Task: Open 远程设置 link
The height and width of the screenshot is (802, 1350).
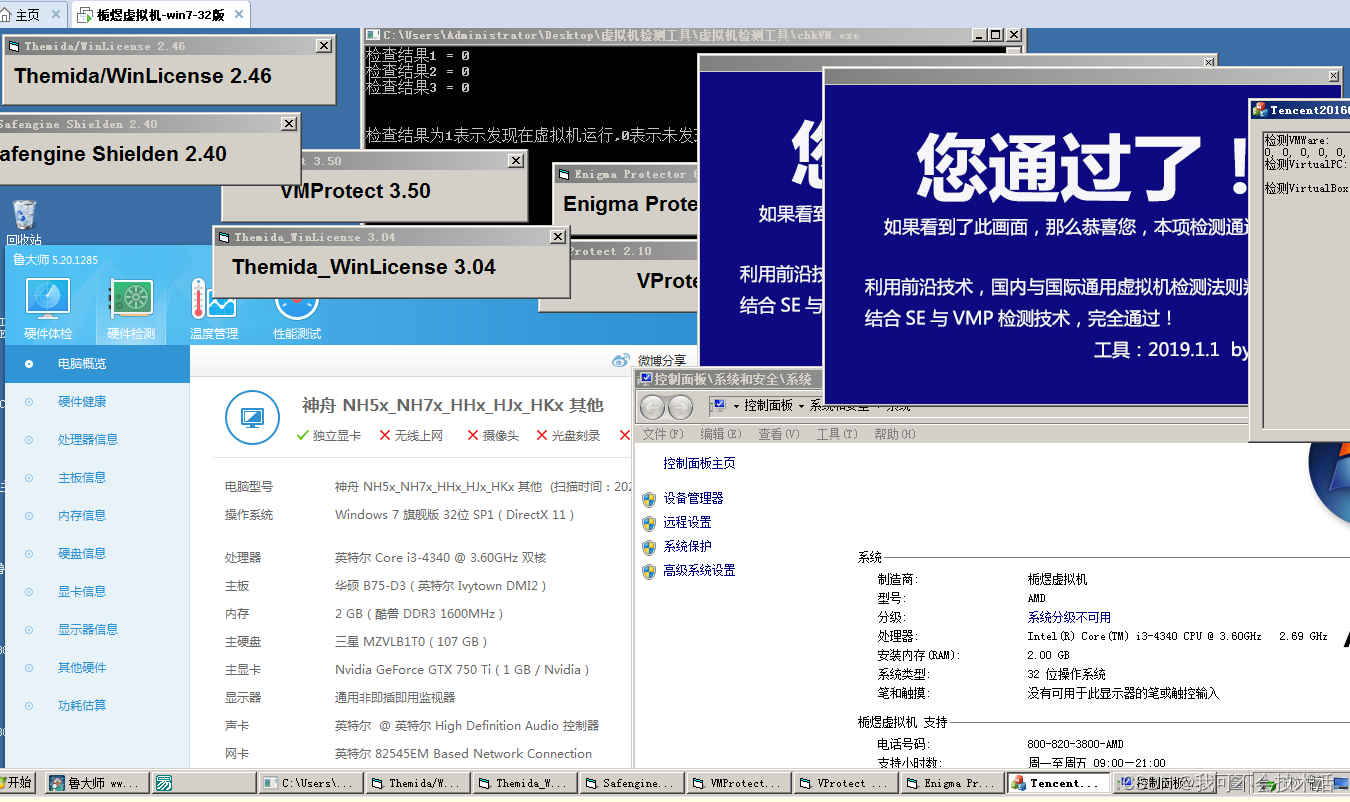Action: (687, 522)
